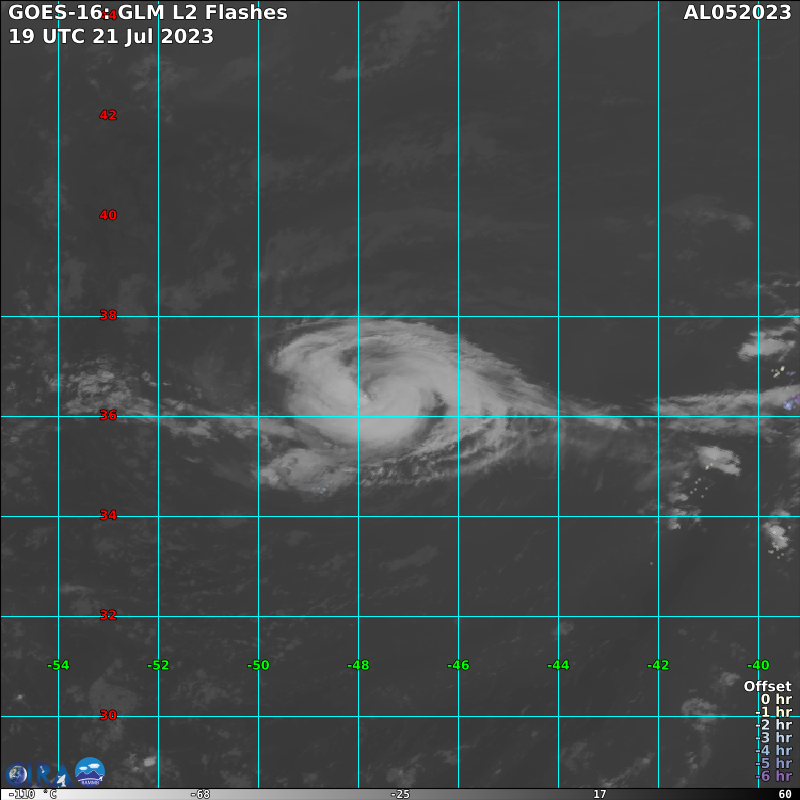The image size is (800, 800).
Task: Click the longitude label '-46'
Action: tap(458, 665)
